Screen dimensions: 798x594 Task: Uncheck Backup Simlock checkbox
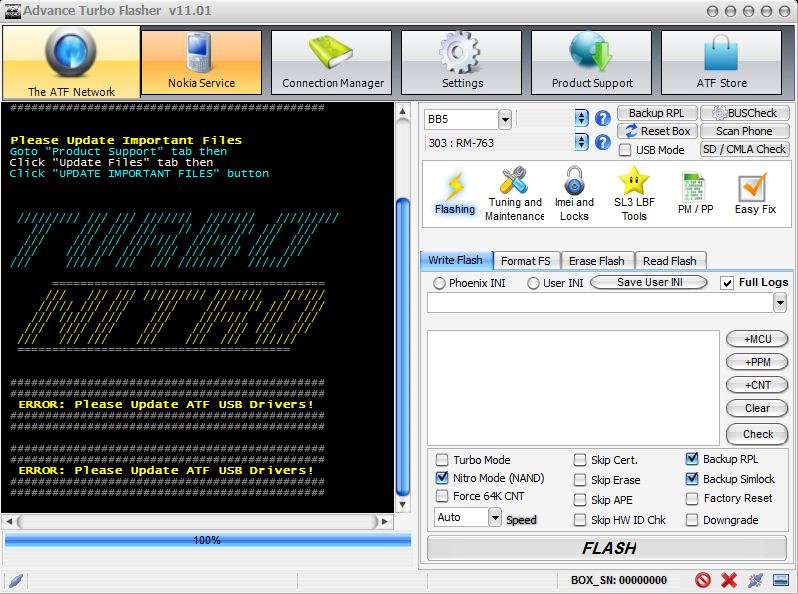click(x=692, y=478)
